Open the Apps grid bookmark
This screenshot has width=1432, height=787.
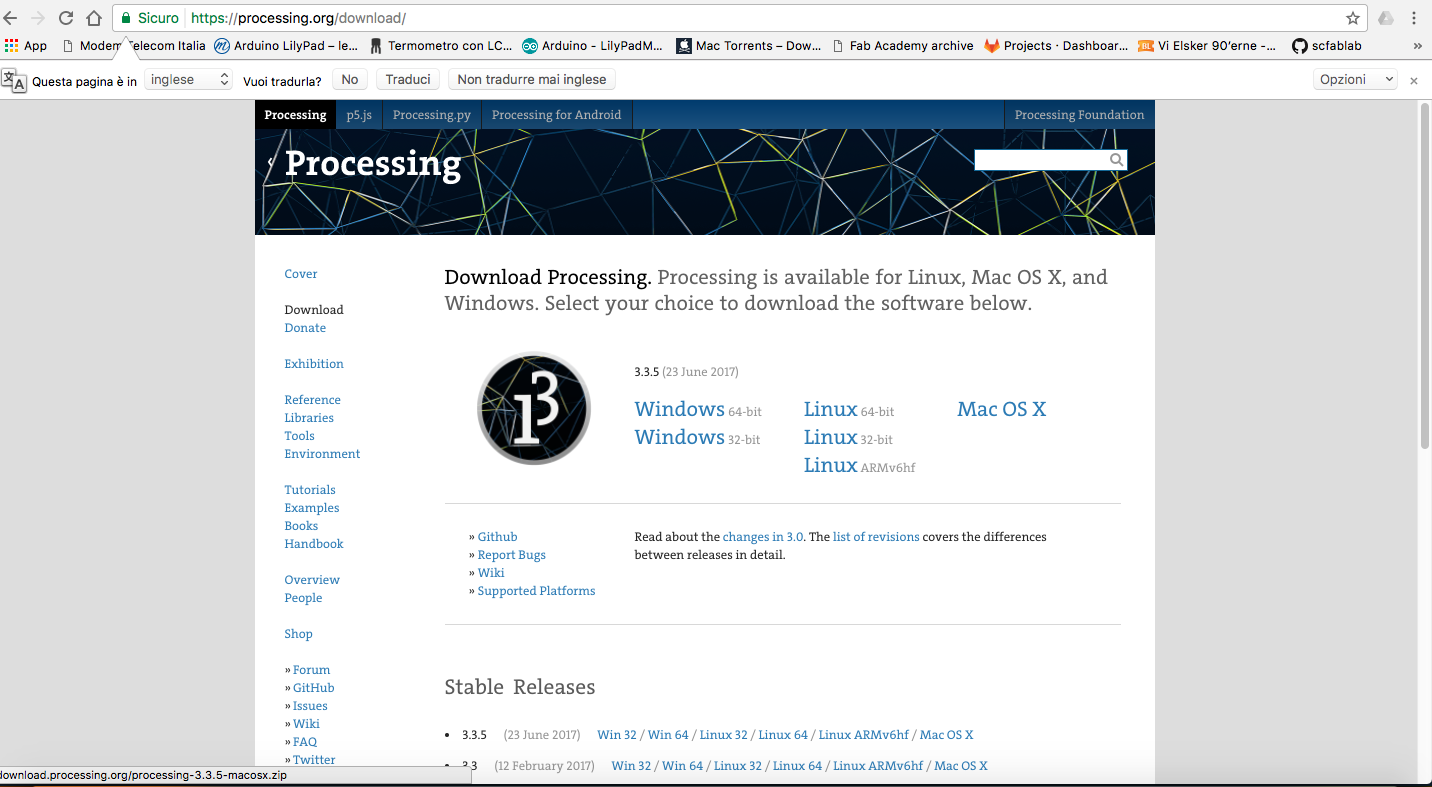tap(26, 46)
